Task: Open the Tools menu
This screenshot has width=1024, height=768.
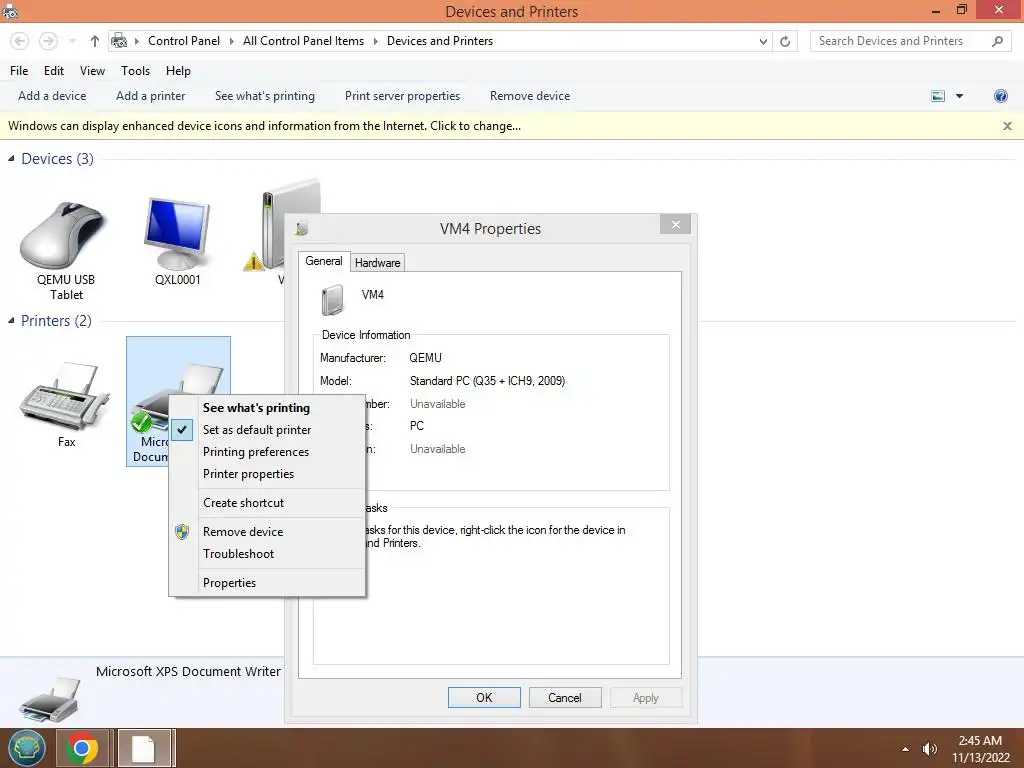Action: point(135,71)
